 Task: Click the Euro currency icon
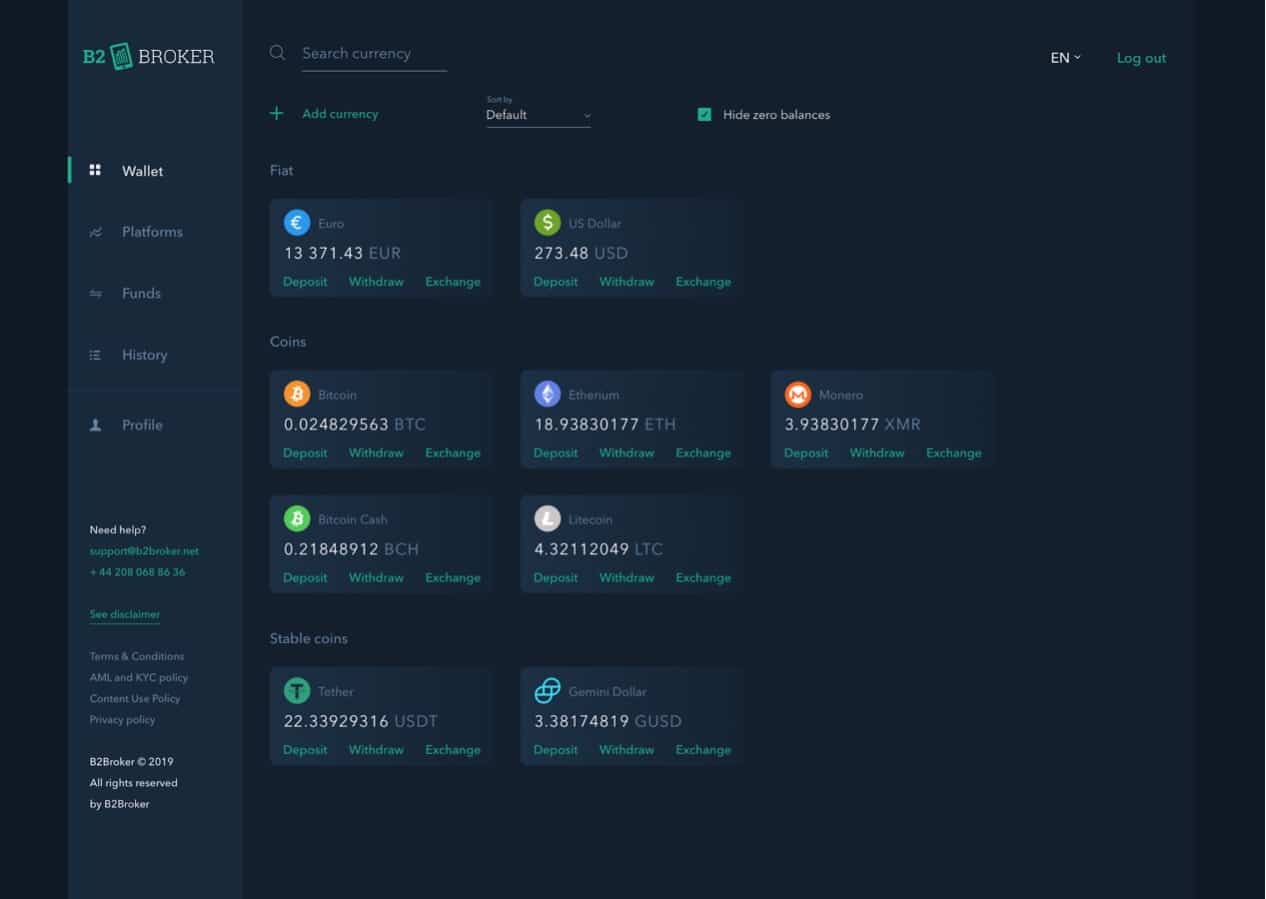(x=297, y=222)
